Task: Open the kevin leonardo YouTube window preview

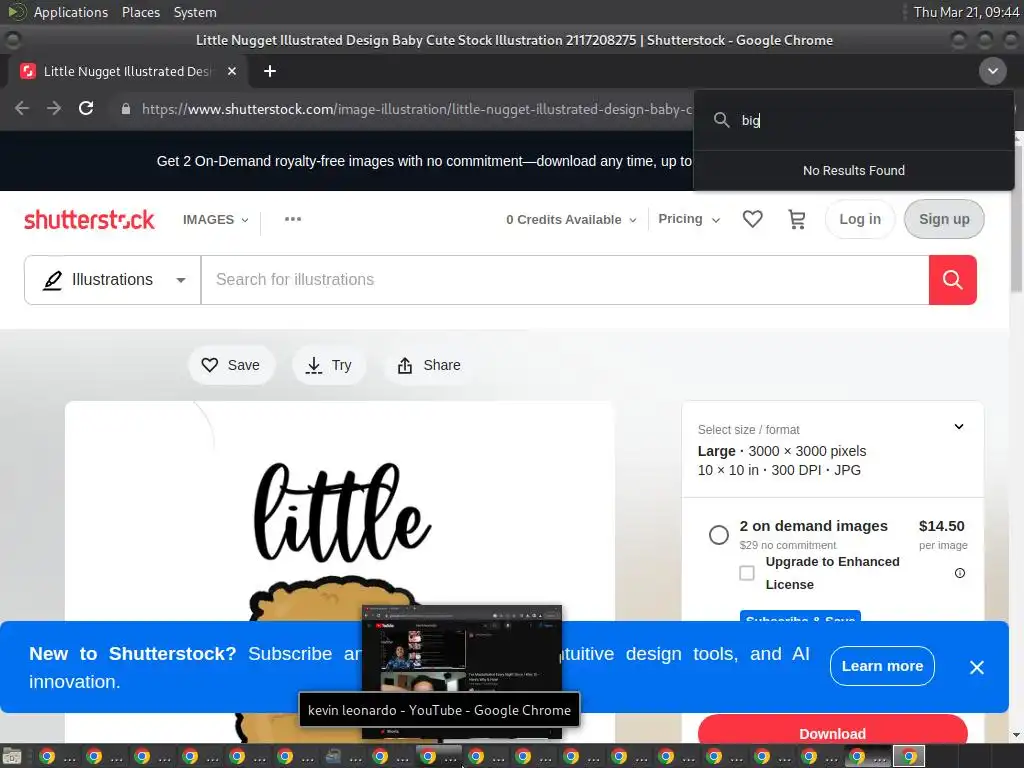Action: 462,673
